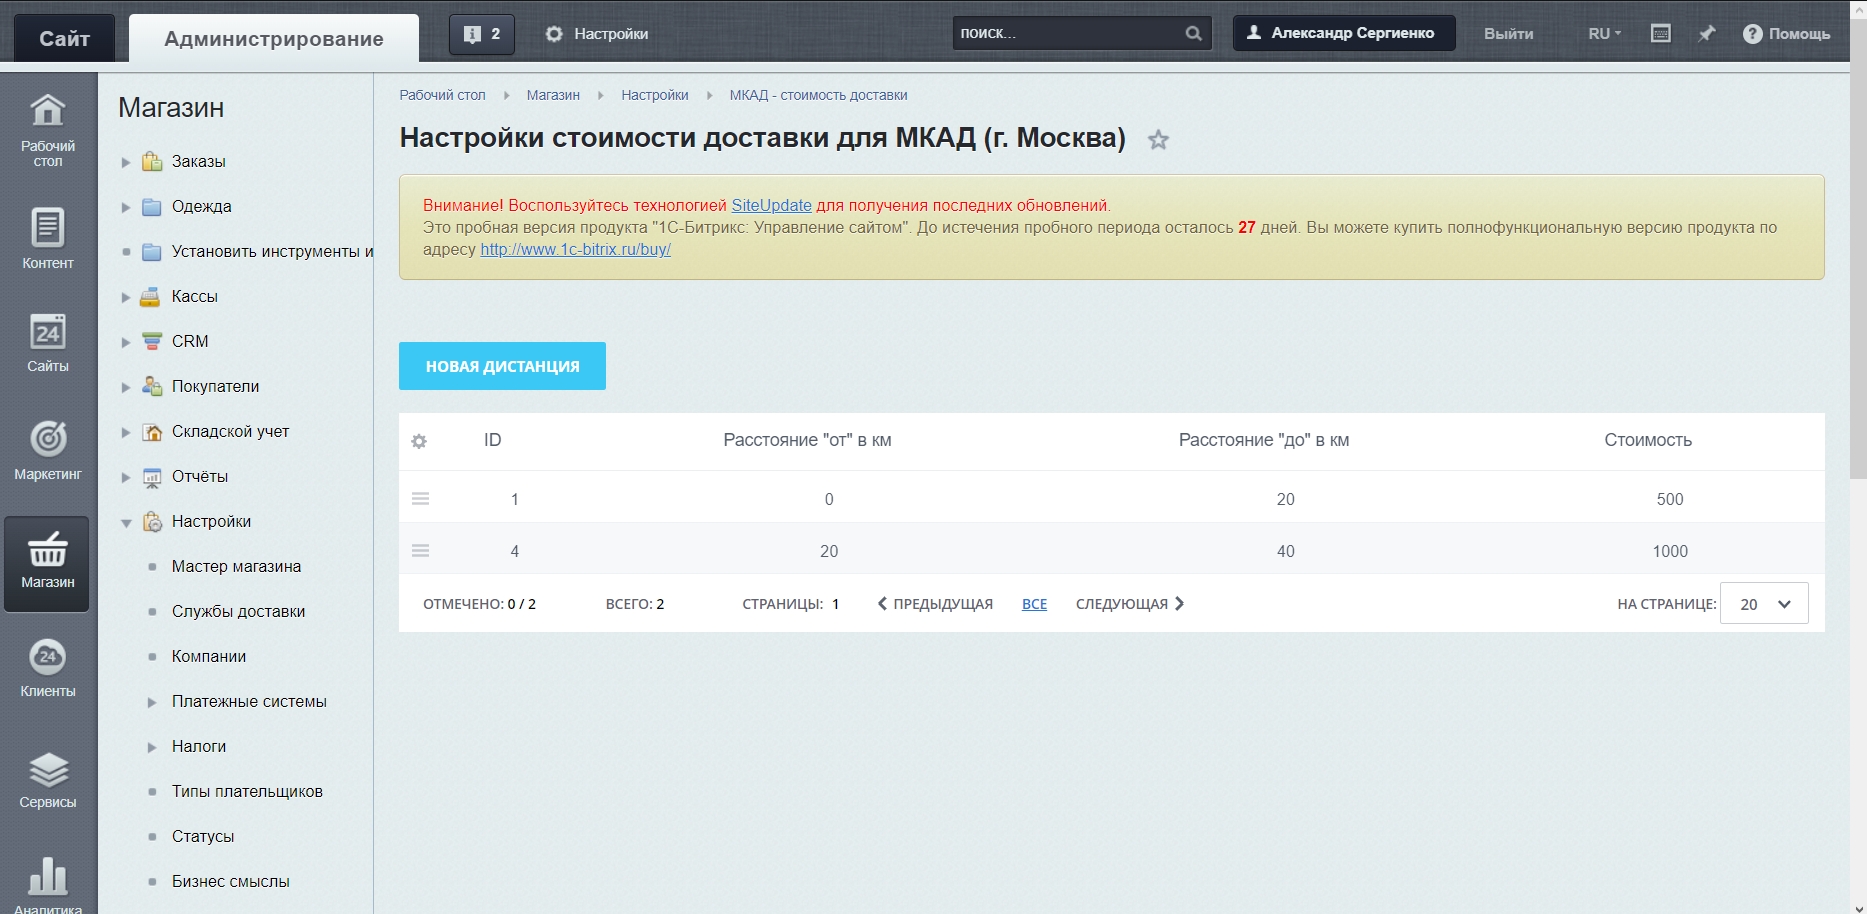Viewport: 1867px width, 914px height.
Task: Click the table settings gear icon
Action: (x=419, y=441)
